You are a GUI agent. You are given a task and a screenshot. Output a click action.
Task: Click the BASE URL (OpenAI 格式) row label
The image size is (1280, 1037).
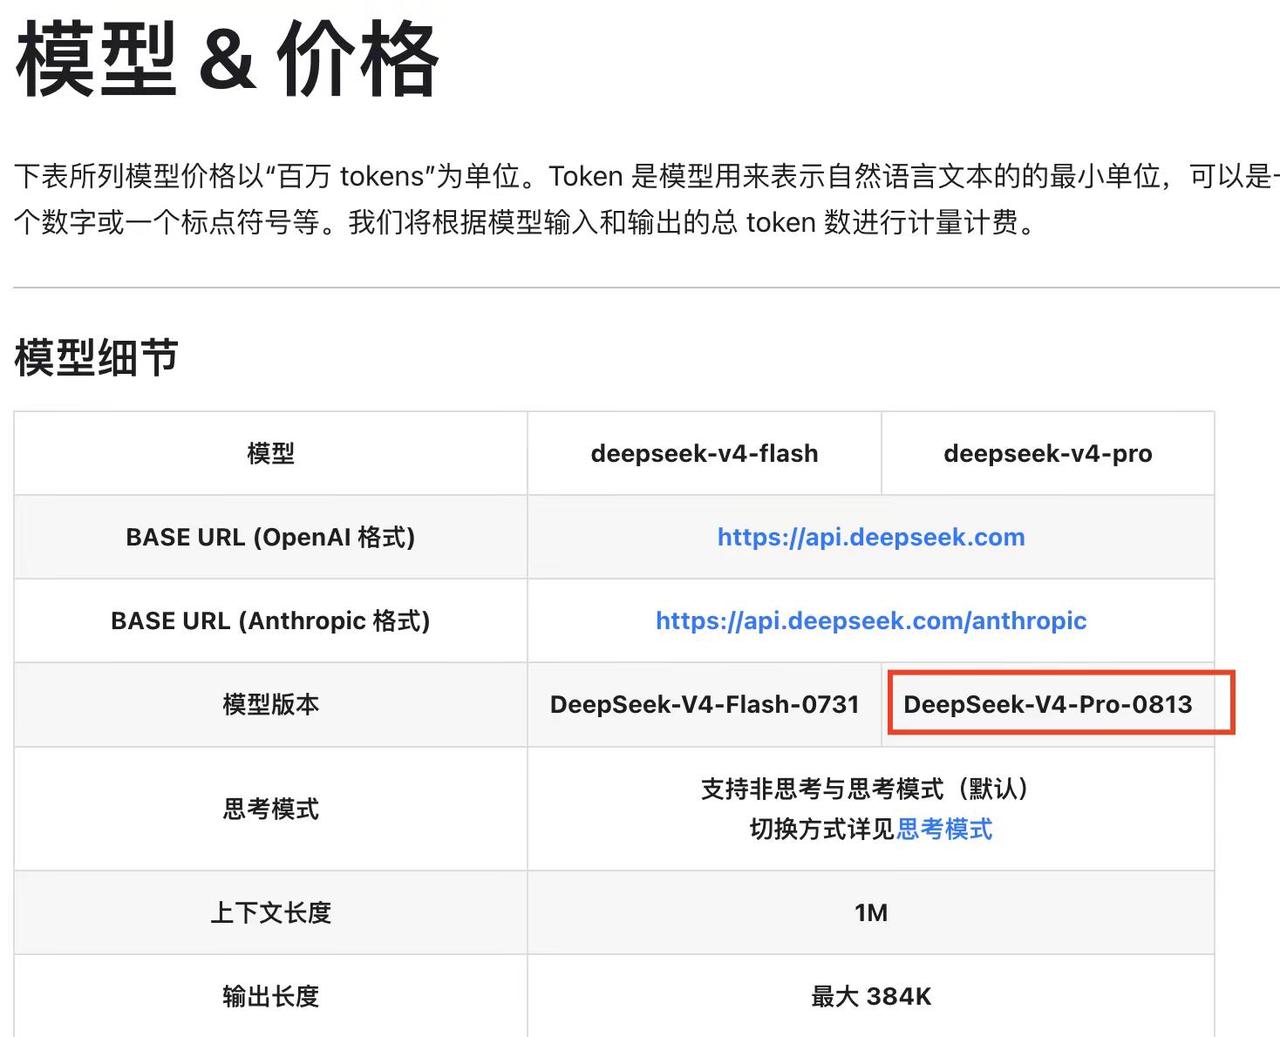(x=271, y=537)
